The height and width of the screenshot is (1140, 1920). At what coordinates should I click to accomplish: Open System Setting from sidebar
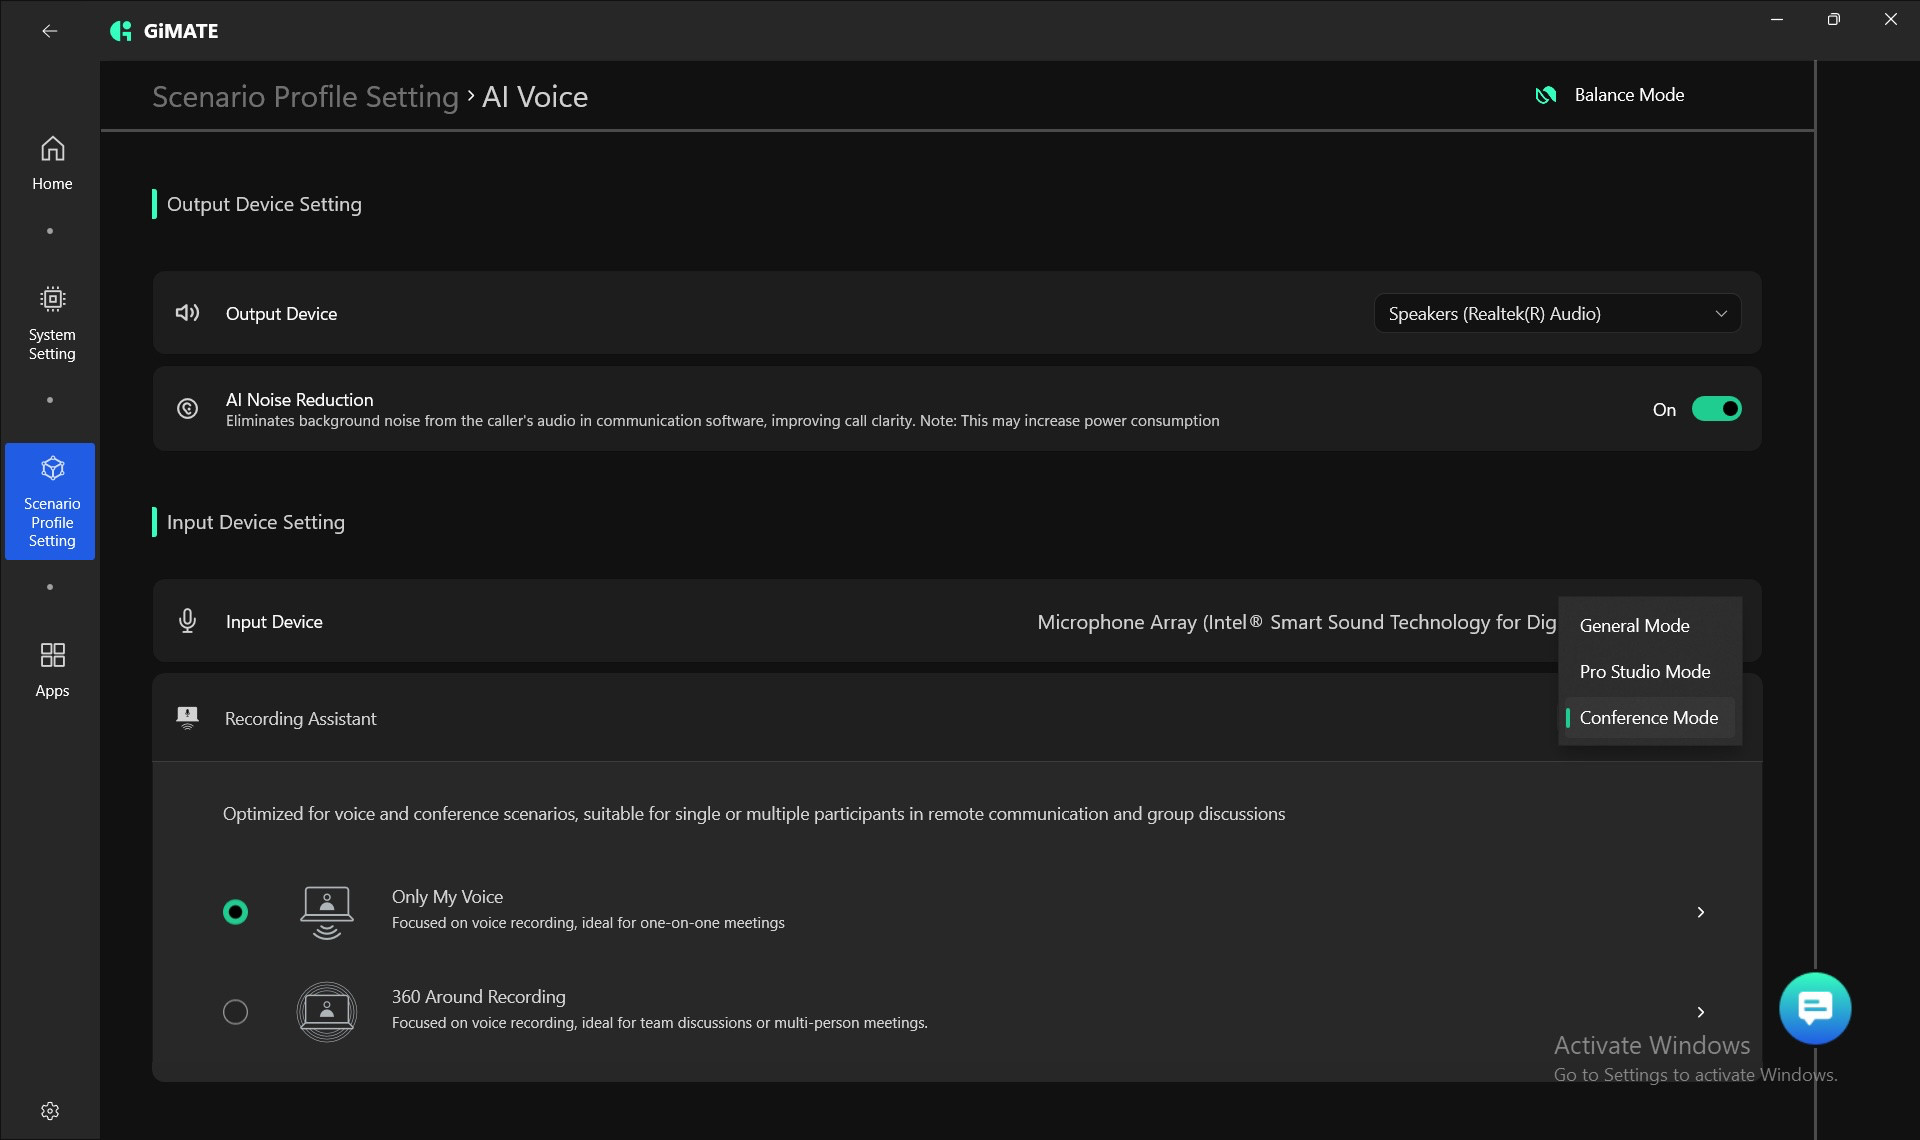pyautogui.click(x=52, y=323)
